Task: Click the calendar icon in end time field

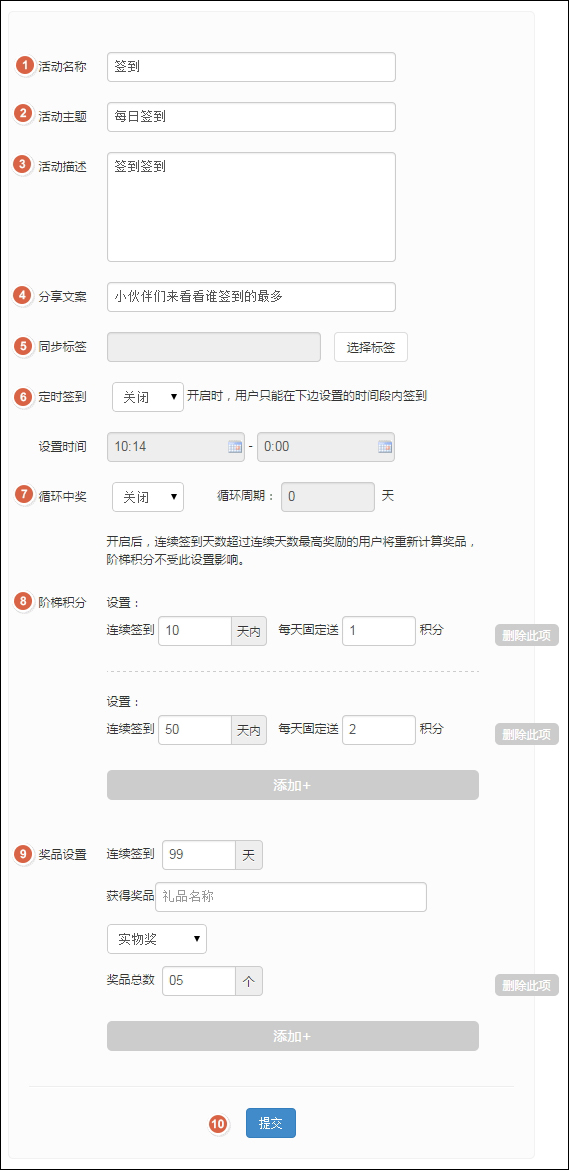Action: [x=385, y=447]
